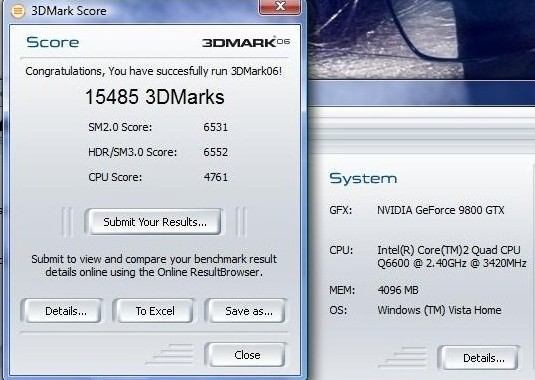Image resolution: width=535 pixels, height=380 pixels.
Task: Click the Intel Core 2 Quad CPU text
Action: 449,250
